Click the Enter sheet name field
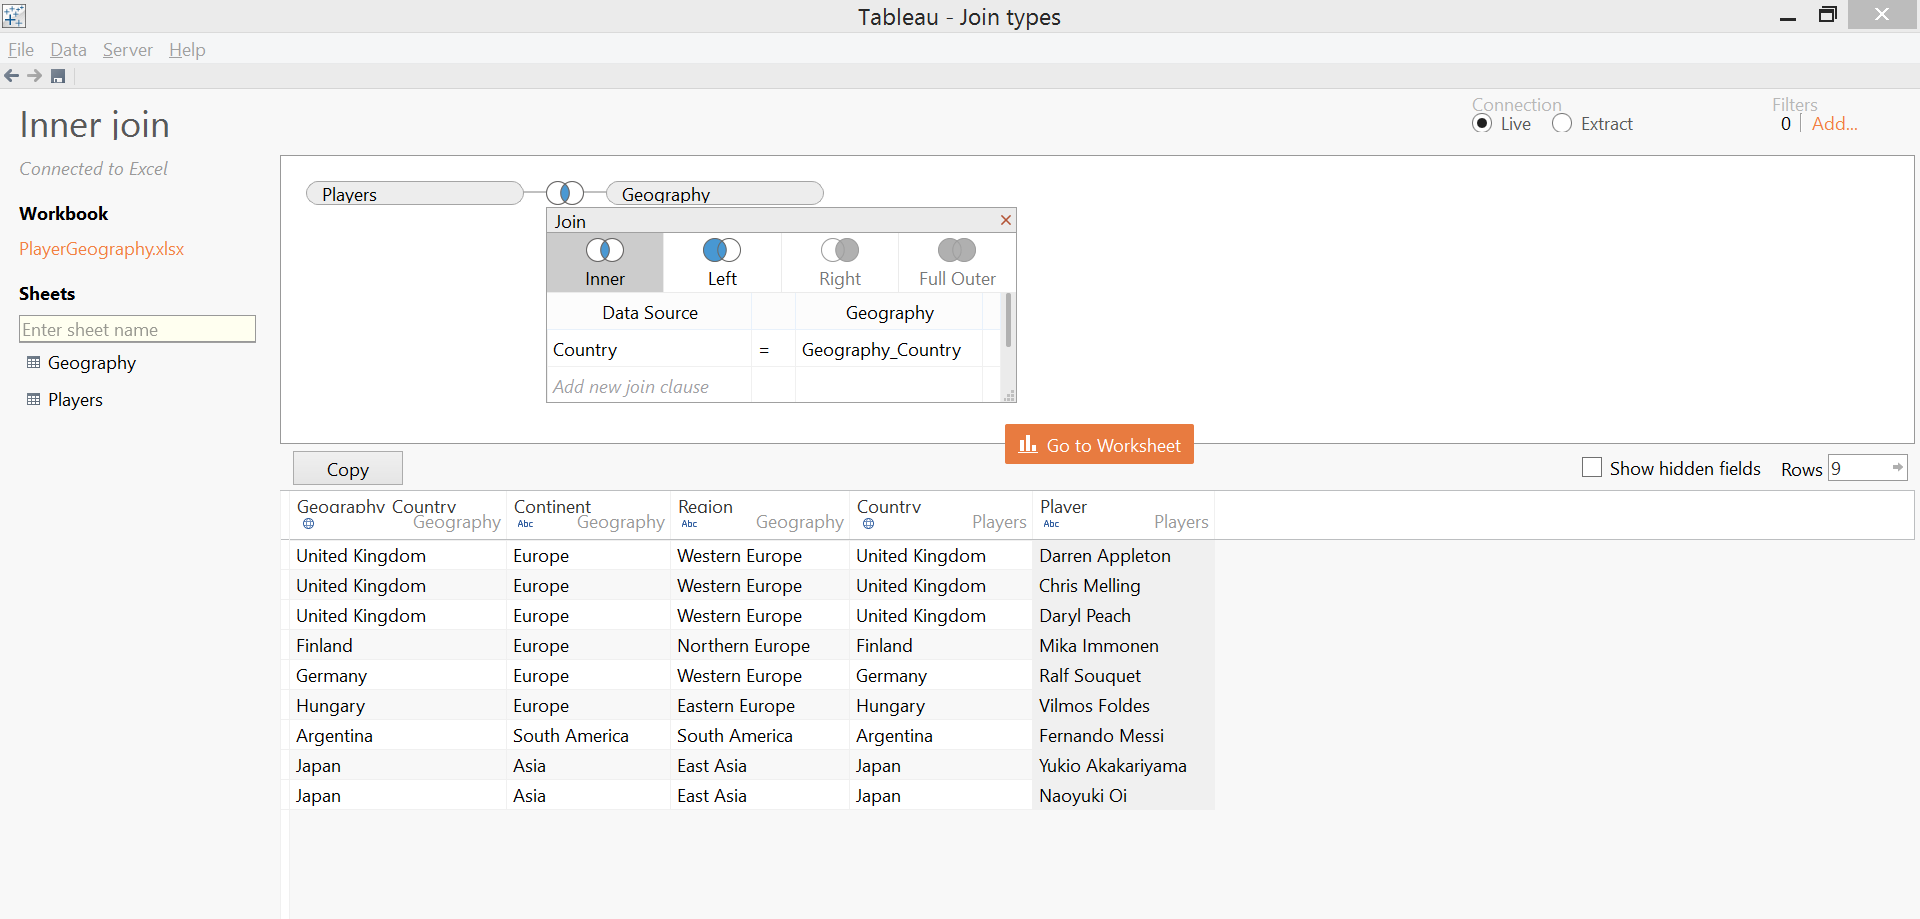Image resolution: width=1920 pixels, height=919 pixels. click(137, 329)
